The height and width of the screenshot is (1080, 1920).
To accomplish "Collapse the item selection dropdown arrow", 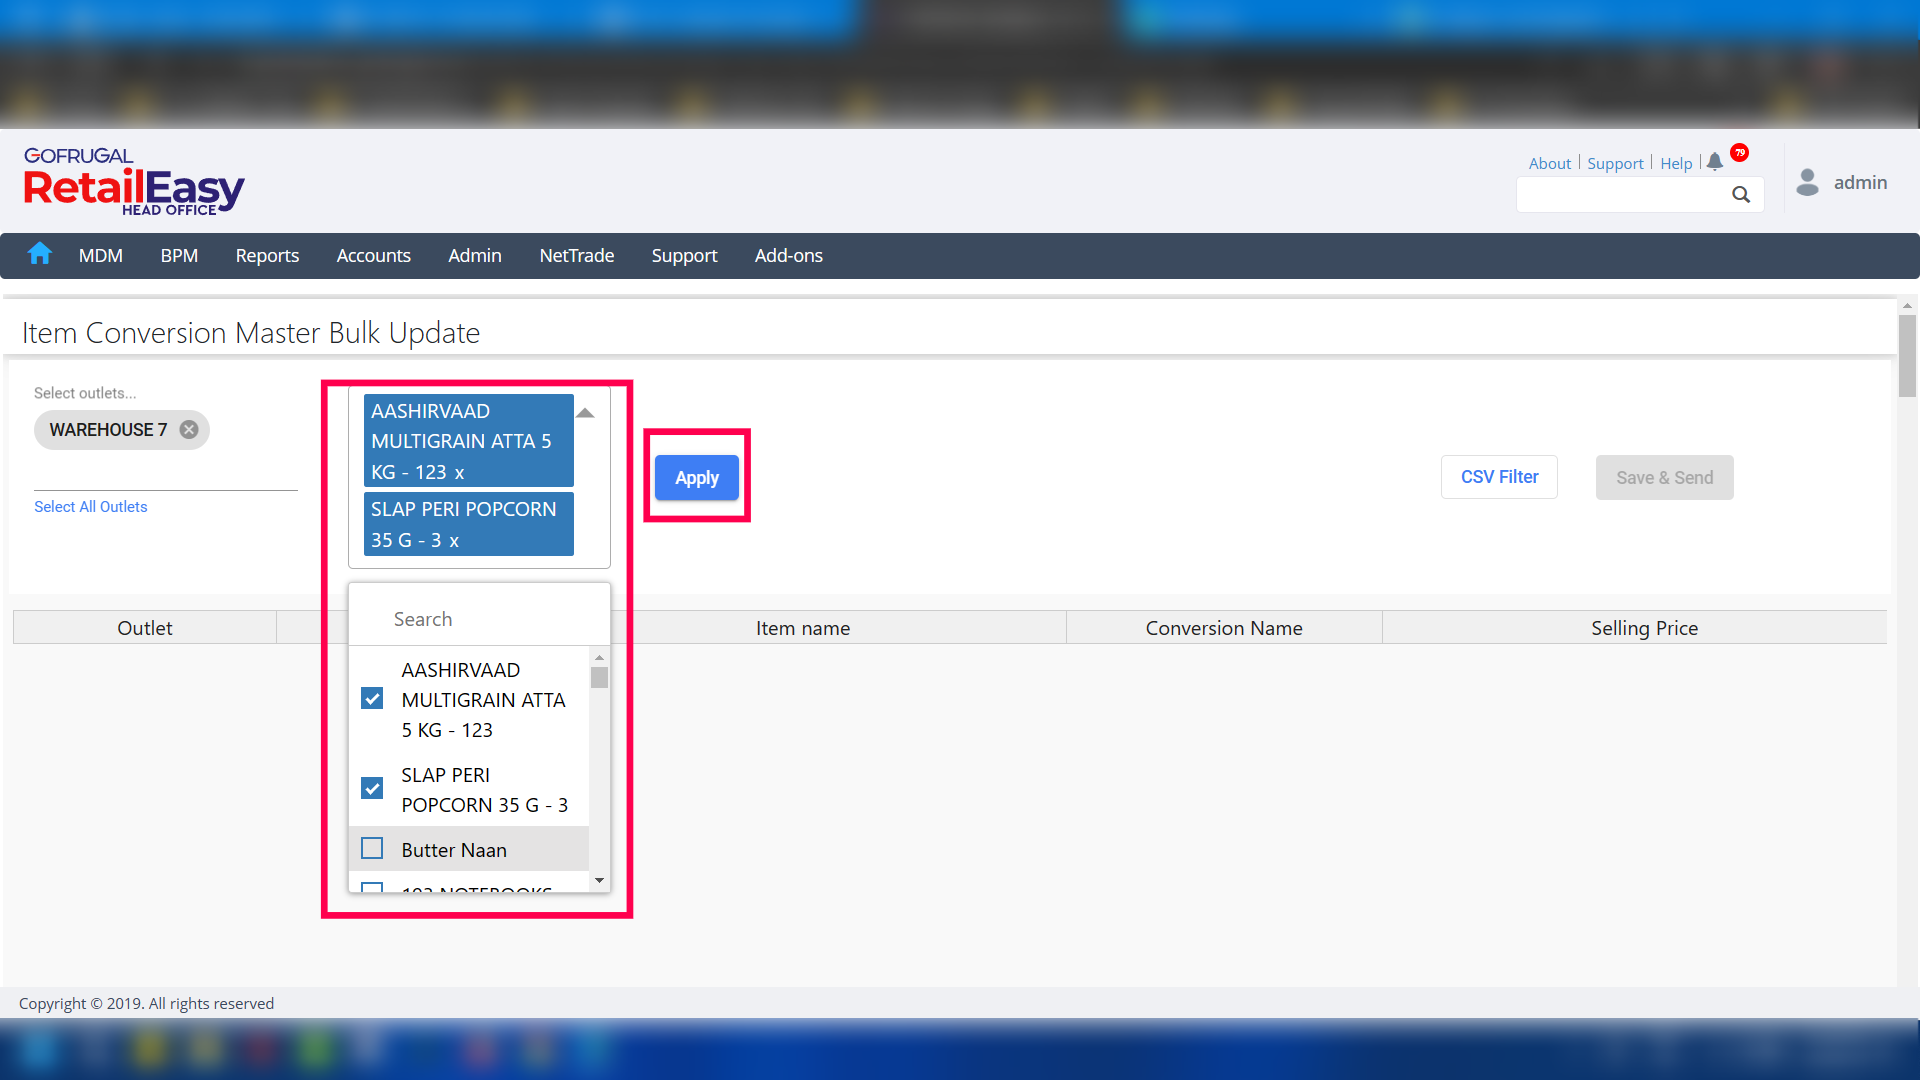I will click(x=586, y=413).
